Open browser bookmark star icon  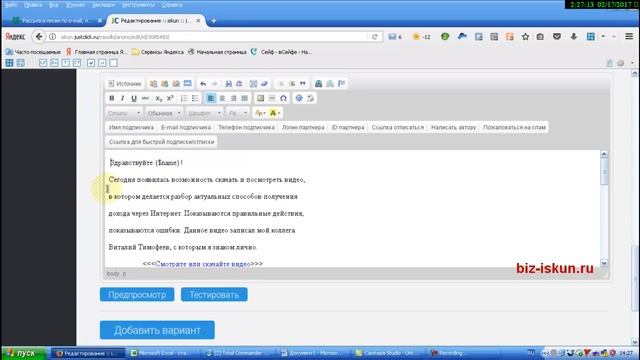point(525,37)
